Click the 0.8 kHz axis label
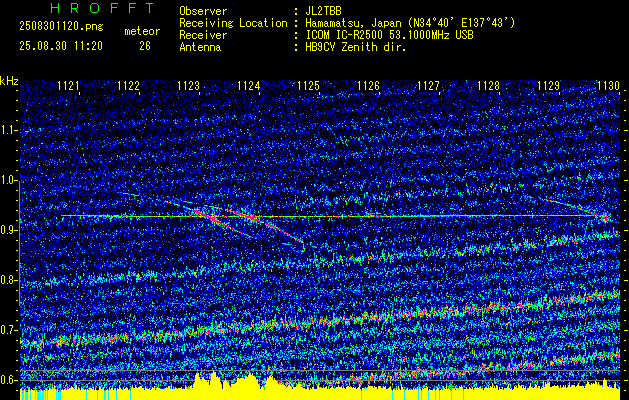This screenshot has width=629, height=400. (9, 280)
